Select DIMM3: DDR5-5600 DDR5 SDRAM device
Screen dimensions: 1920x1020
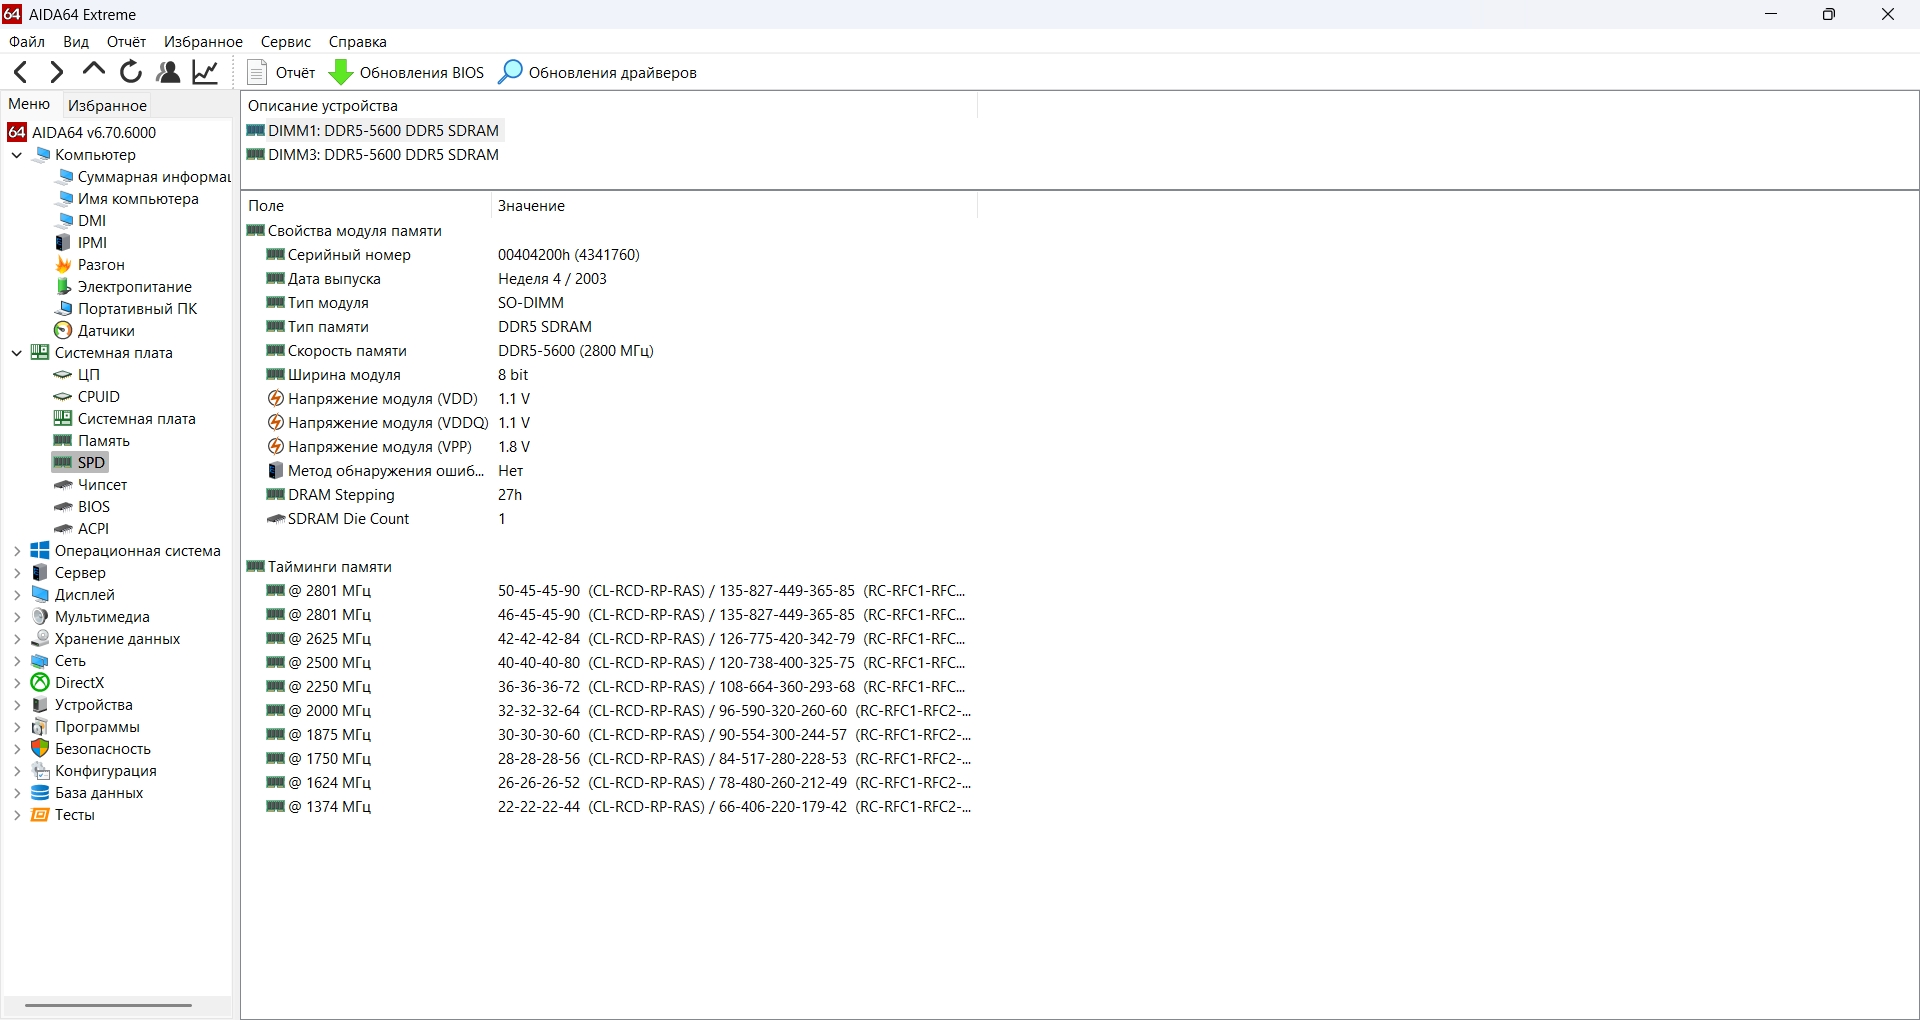tap(372, 155)
